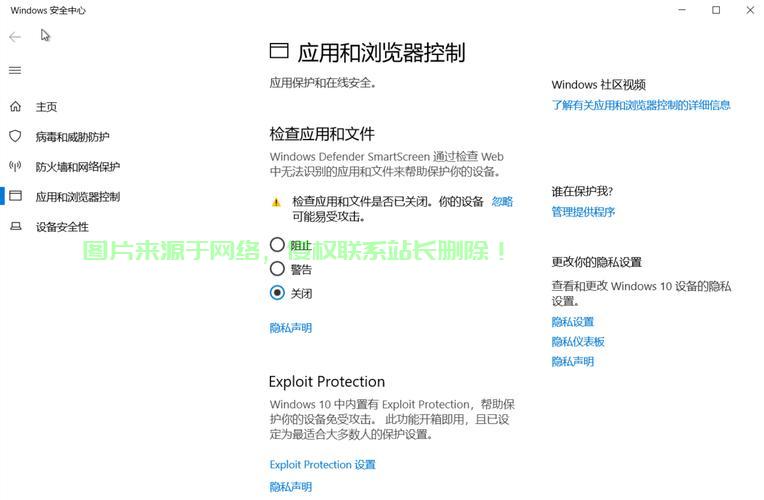Click the virus protection shield icon
This screenshot has height=500, width=764.
click(15, 136)
